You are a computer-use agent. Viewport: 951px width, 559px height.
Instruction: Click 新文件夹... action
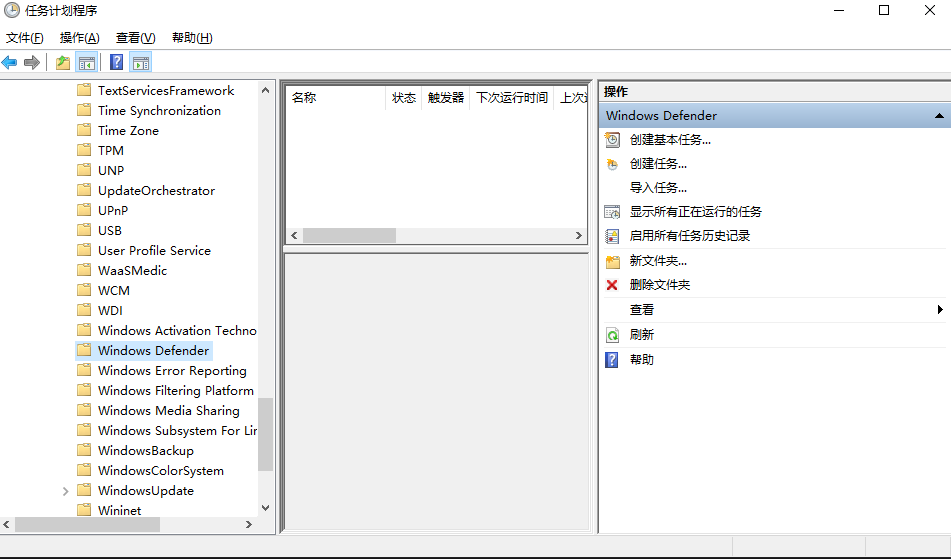click(658, 261)
